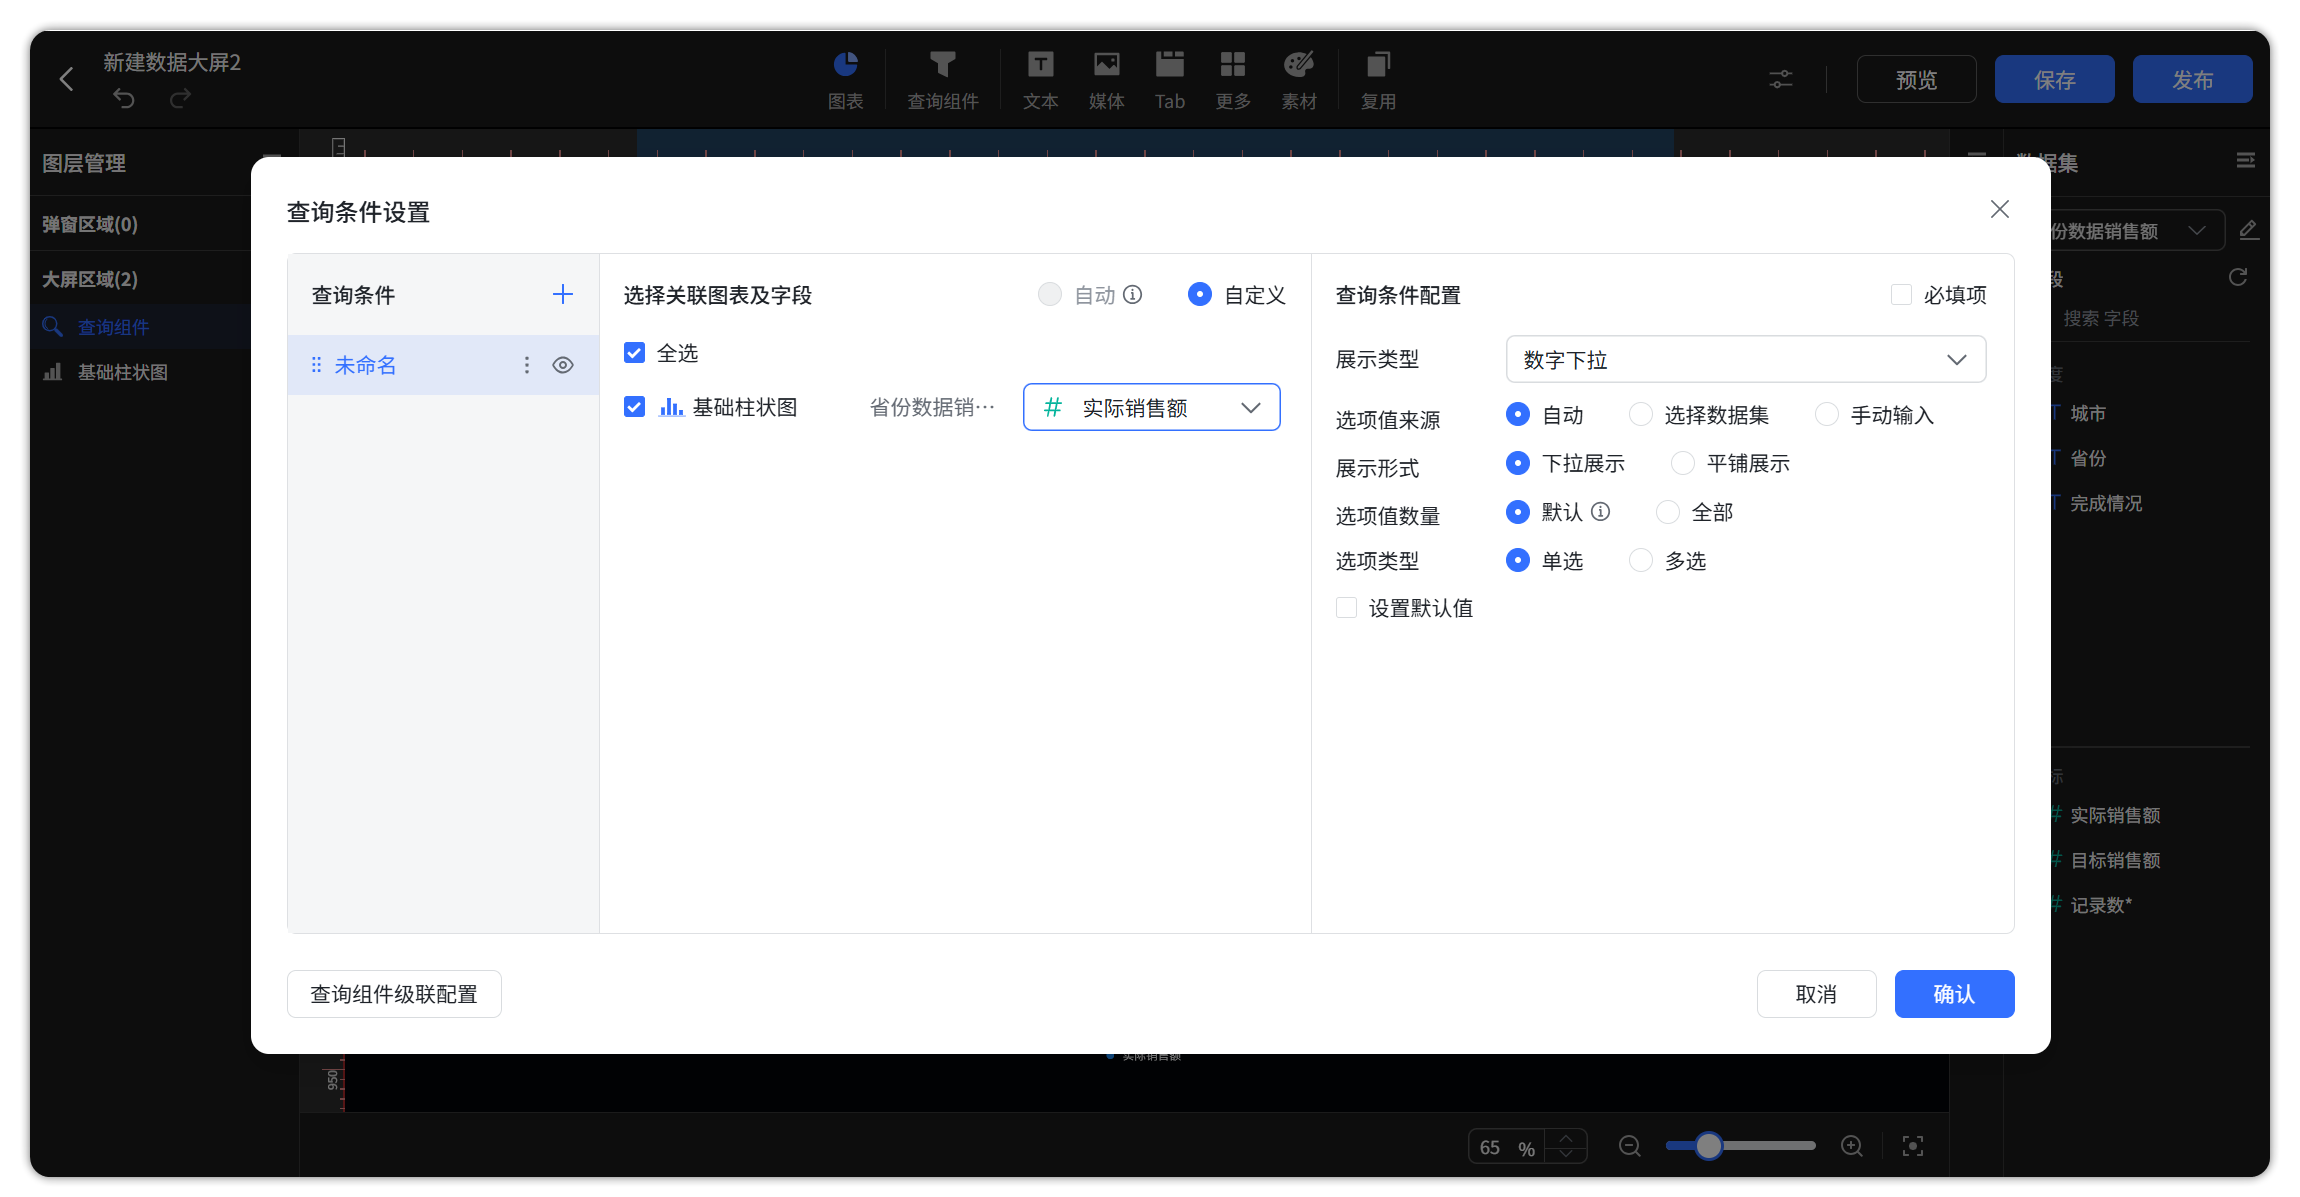Click zoom out magnifier icon

1630,1146
